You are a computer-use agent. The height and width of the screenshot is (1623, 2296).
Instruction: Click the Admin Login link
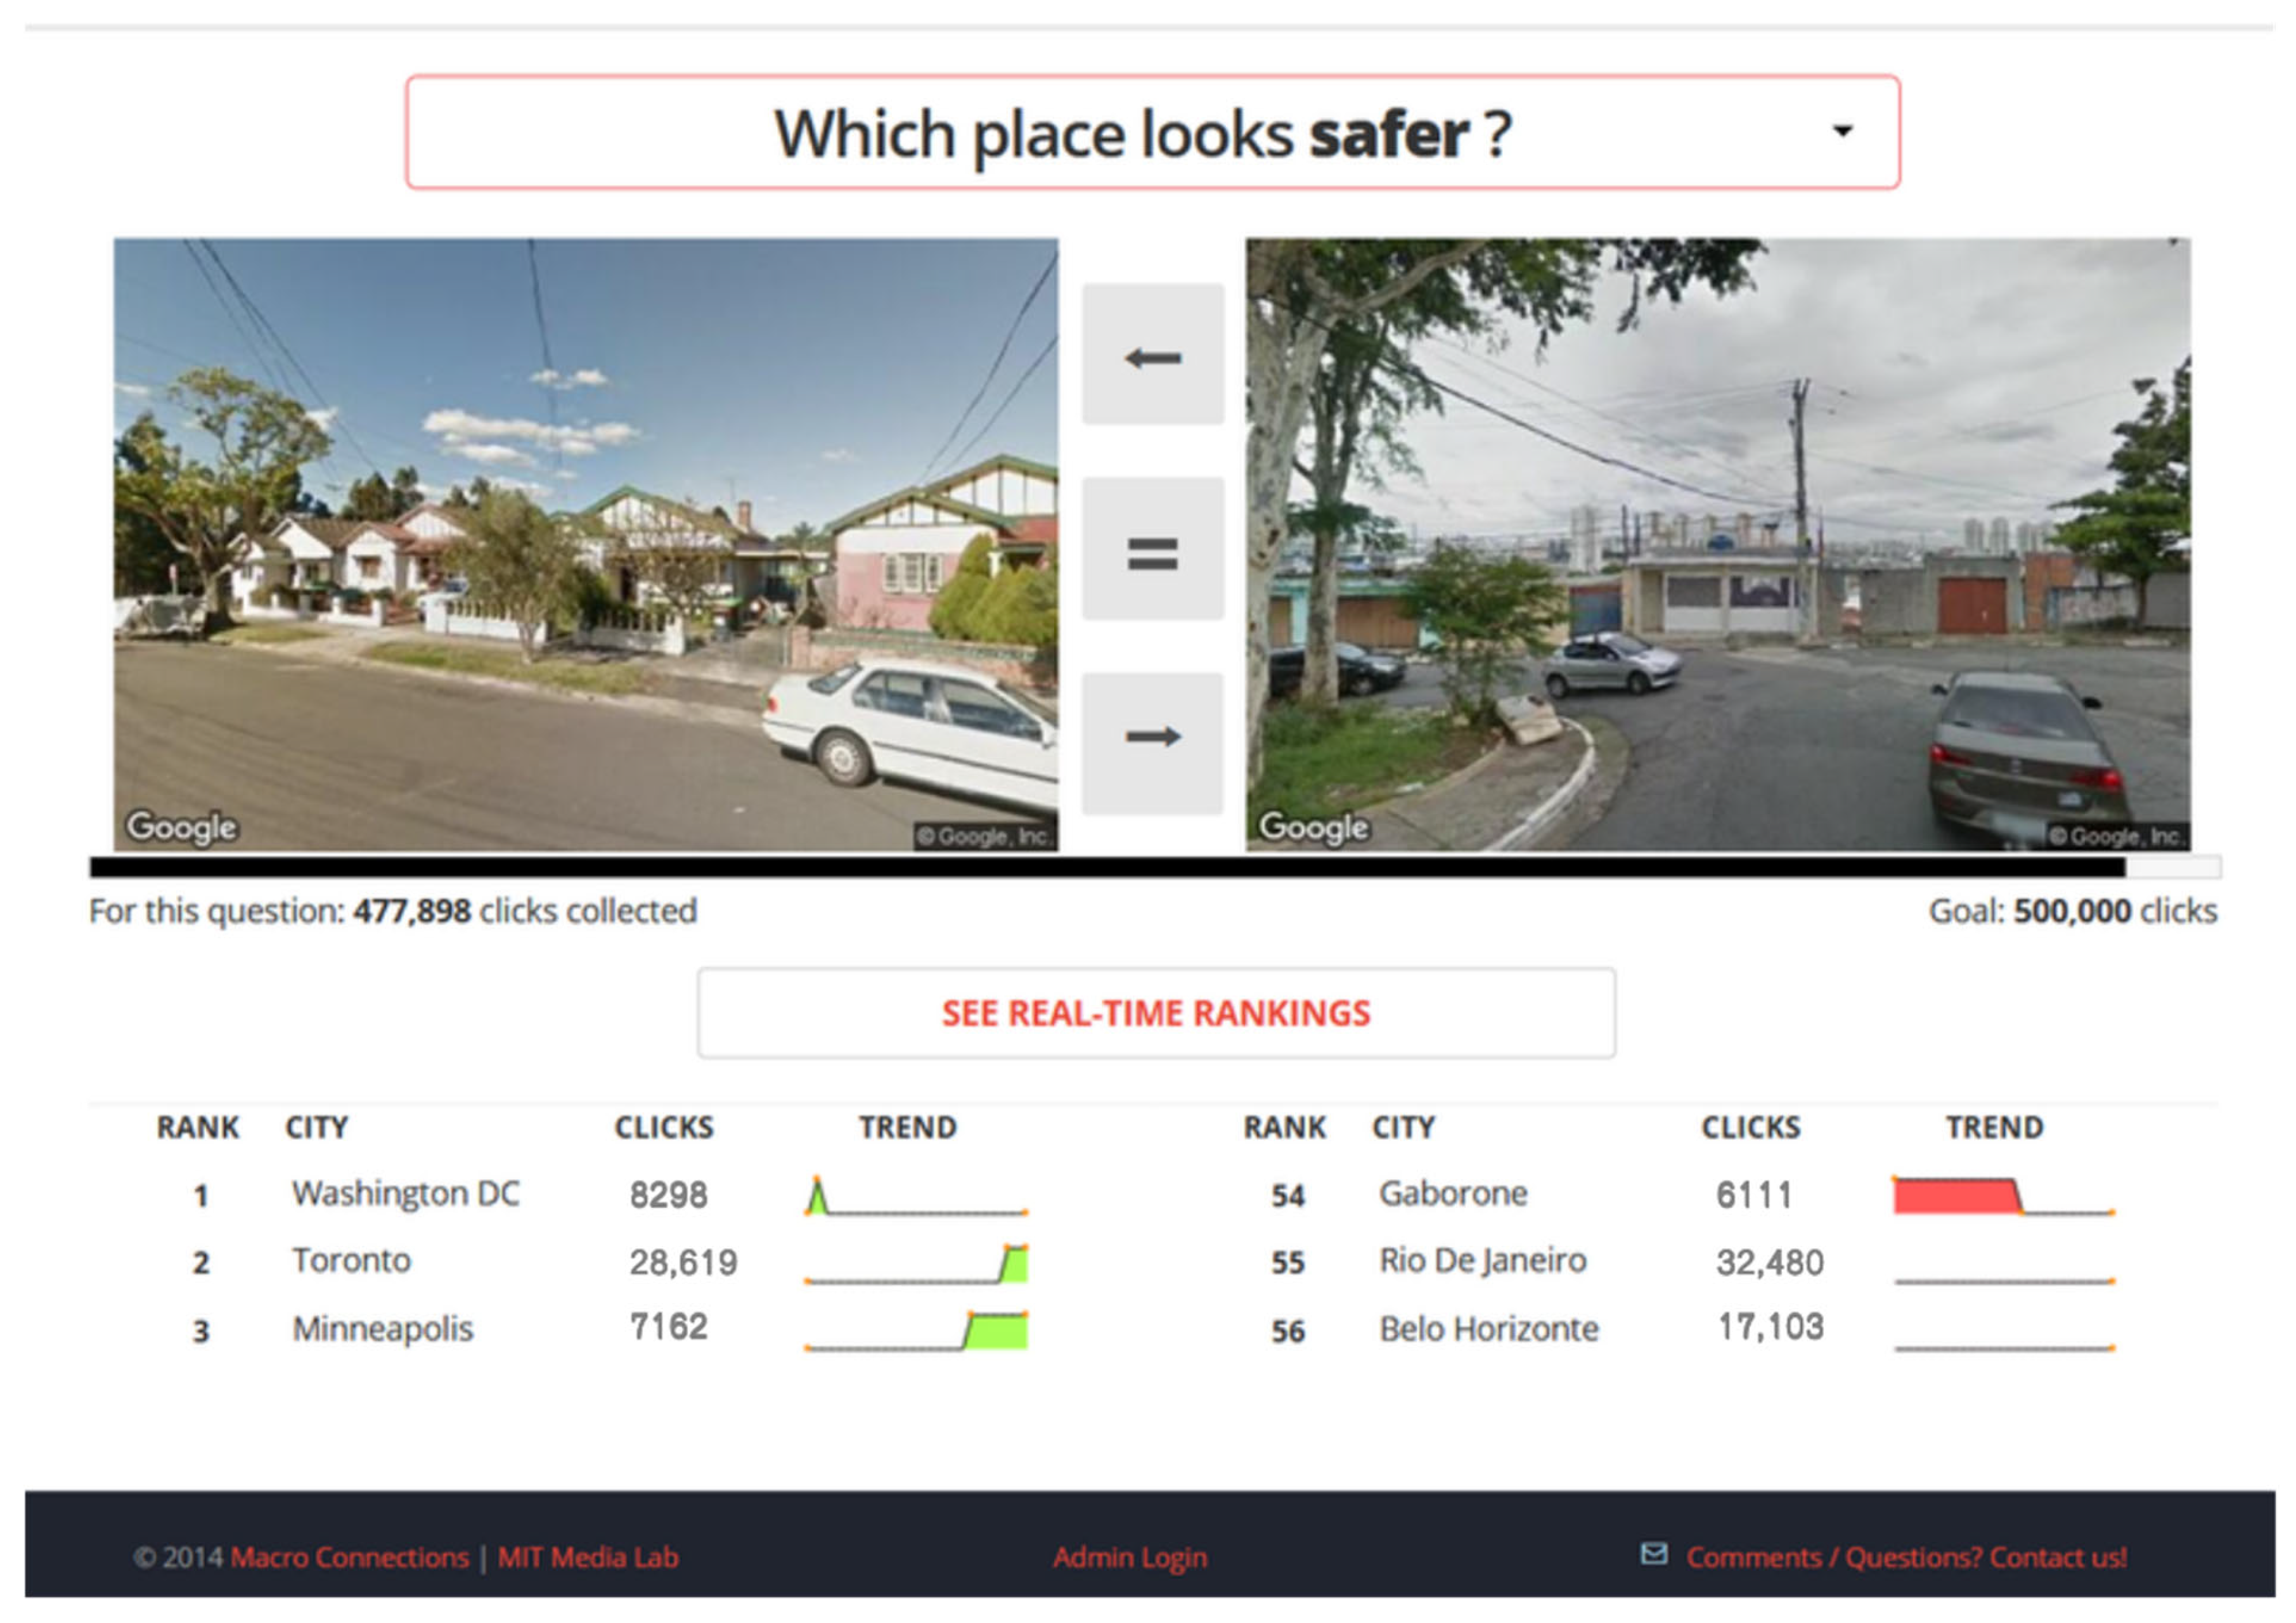pyautogui.click(x=1130, y=1557)
